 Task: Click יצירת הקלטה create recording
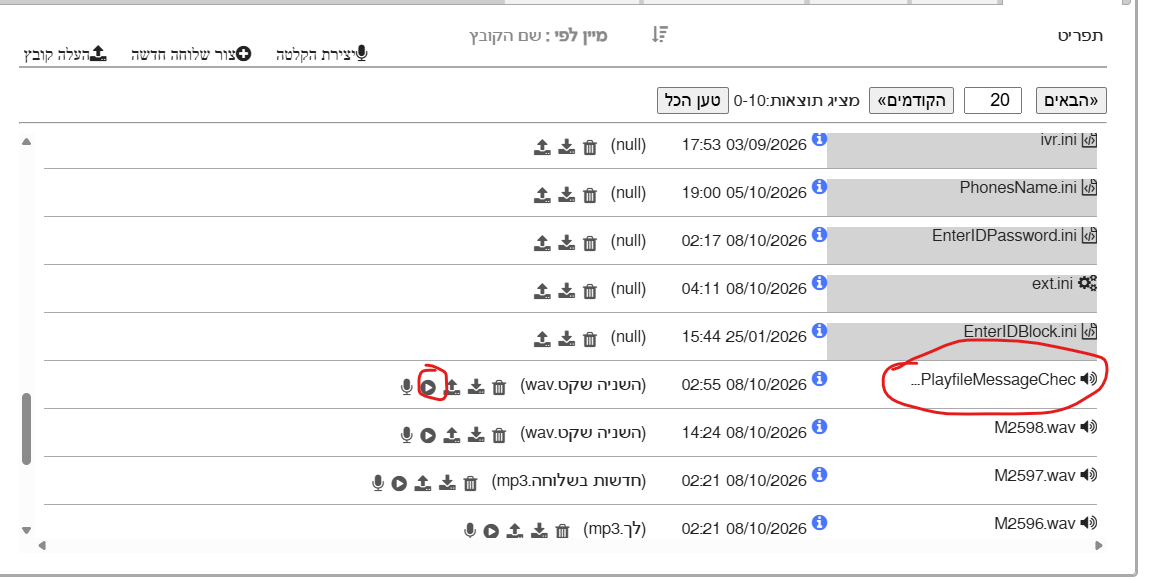[x=322, y=54]
